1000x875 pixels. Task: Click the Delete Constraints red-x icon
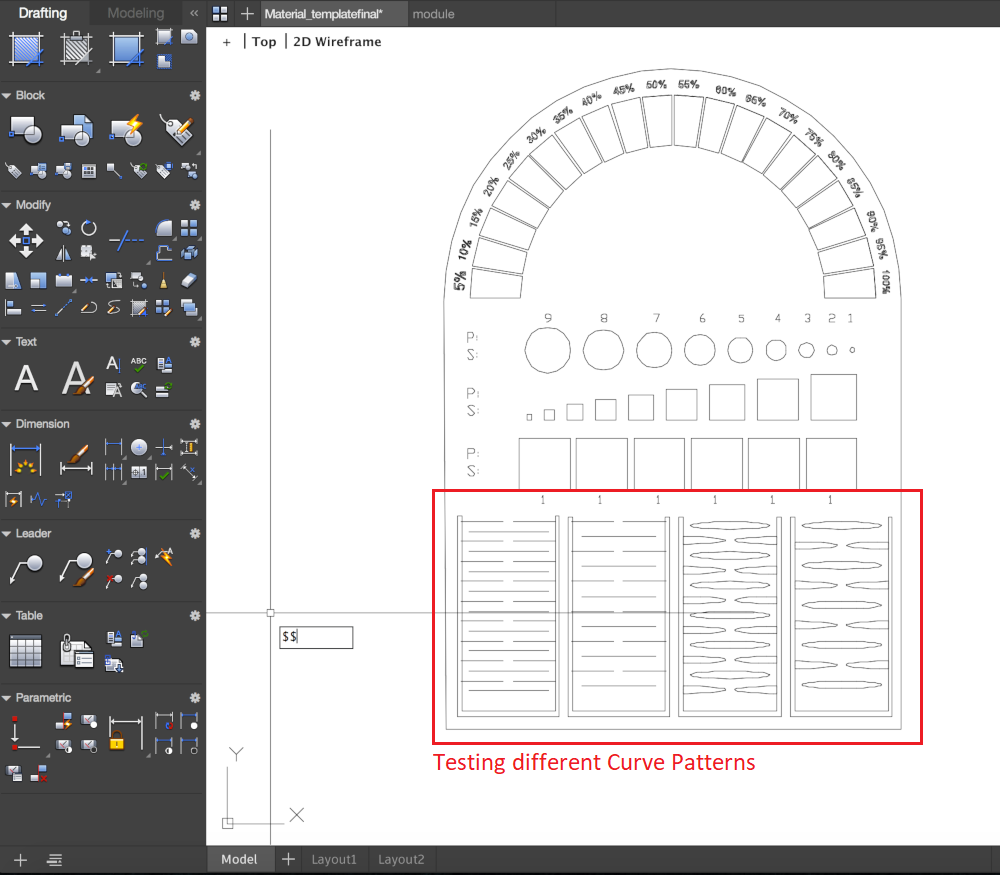coord(38,774)
